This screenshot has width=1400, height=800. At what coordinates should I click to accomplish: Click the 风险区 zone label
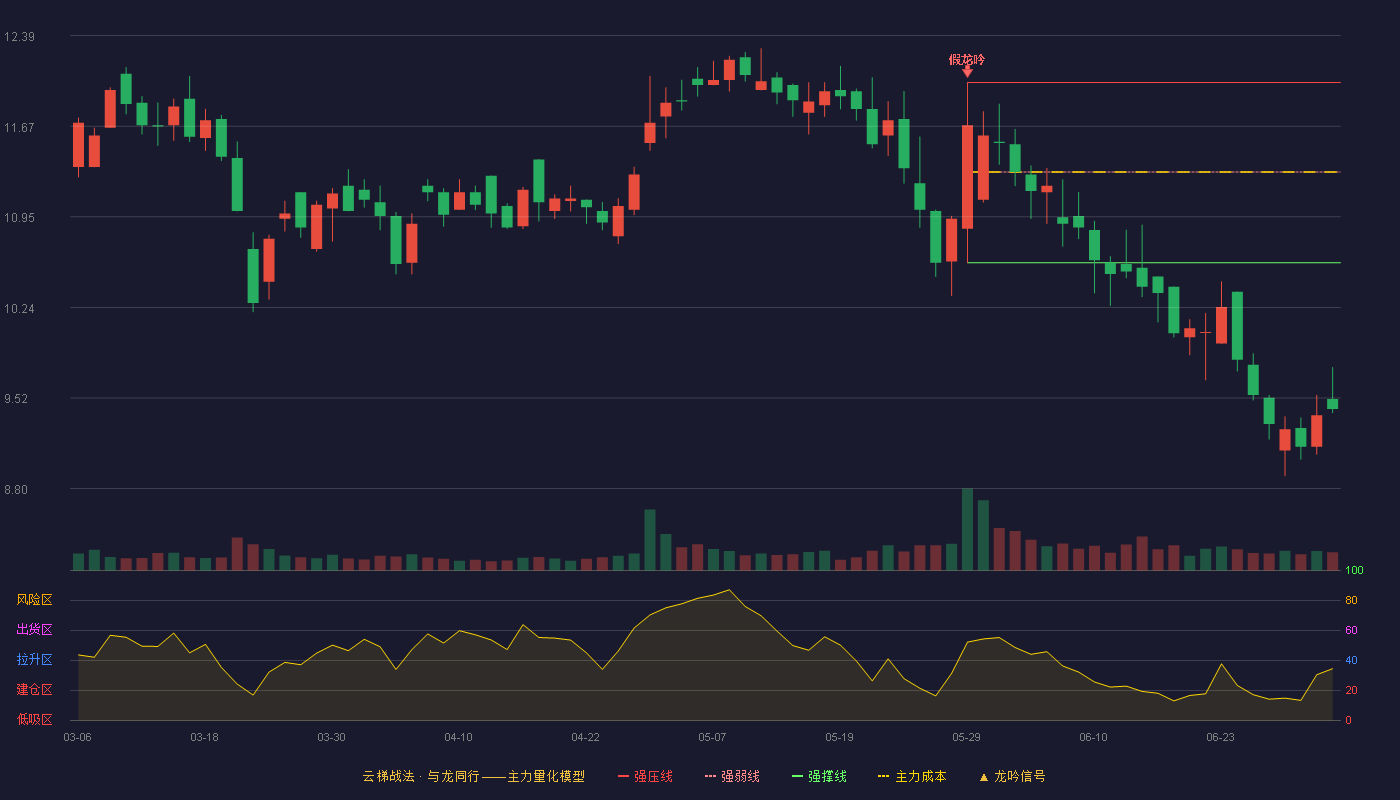coord(34,600)
